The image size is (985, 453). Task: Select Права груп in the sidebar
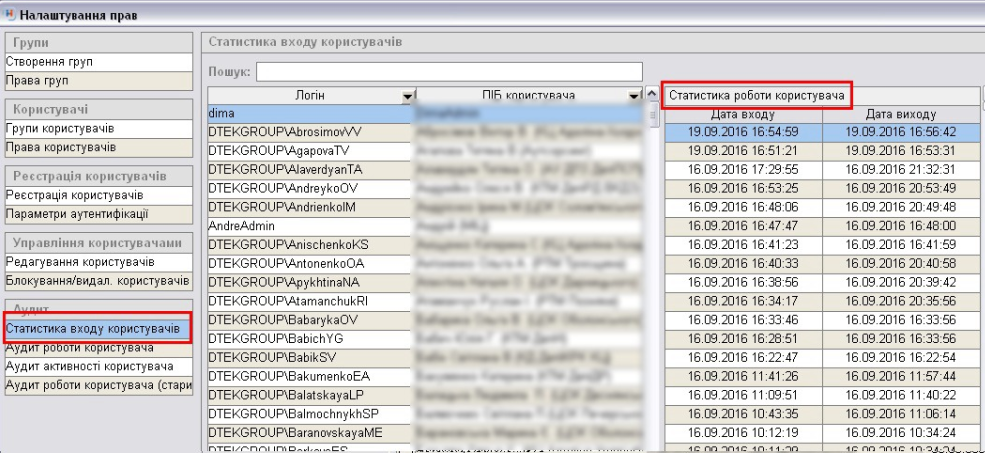(40, 80)
